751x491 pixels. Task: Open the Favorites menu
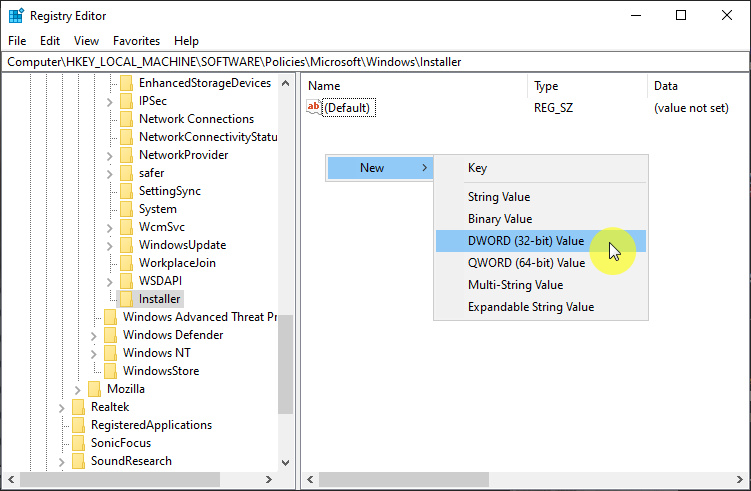point(136,41)
